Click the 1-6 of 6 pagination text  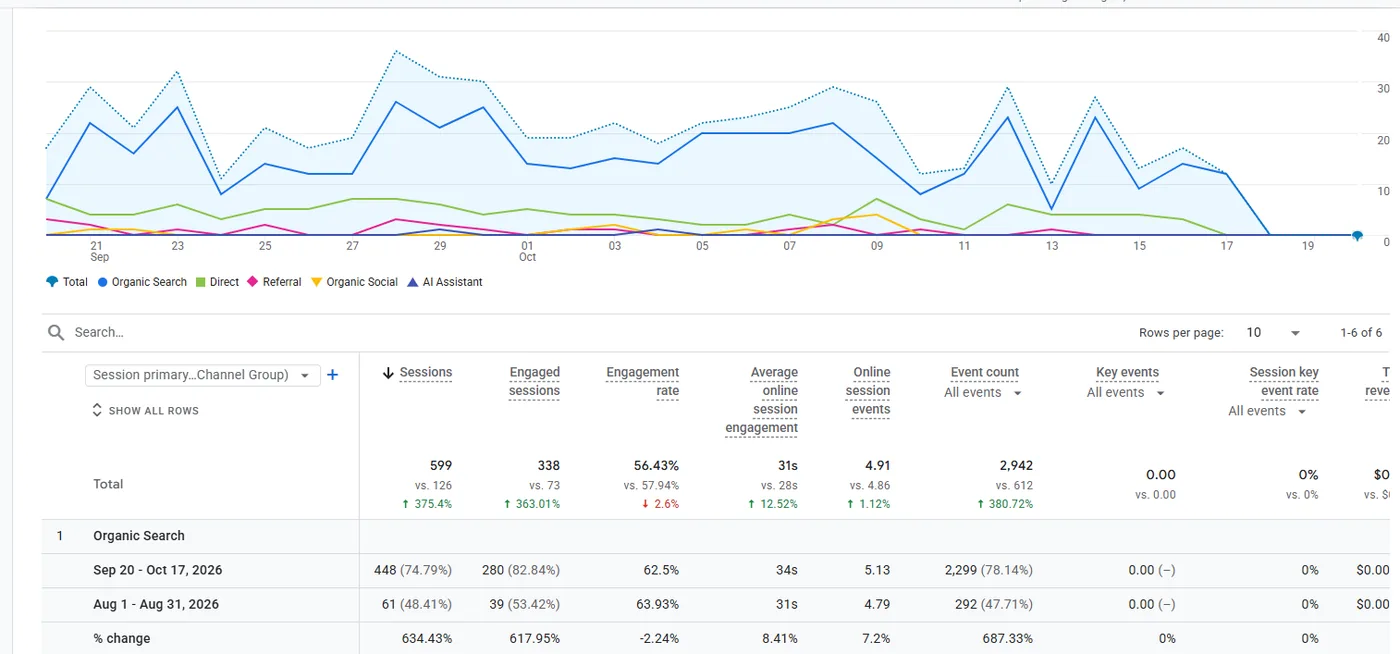[x=1361, y=332]
